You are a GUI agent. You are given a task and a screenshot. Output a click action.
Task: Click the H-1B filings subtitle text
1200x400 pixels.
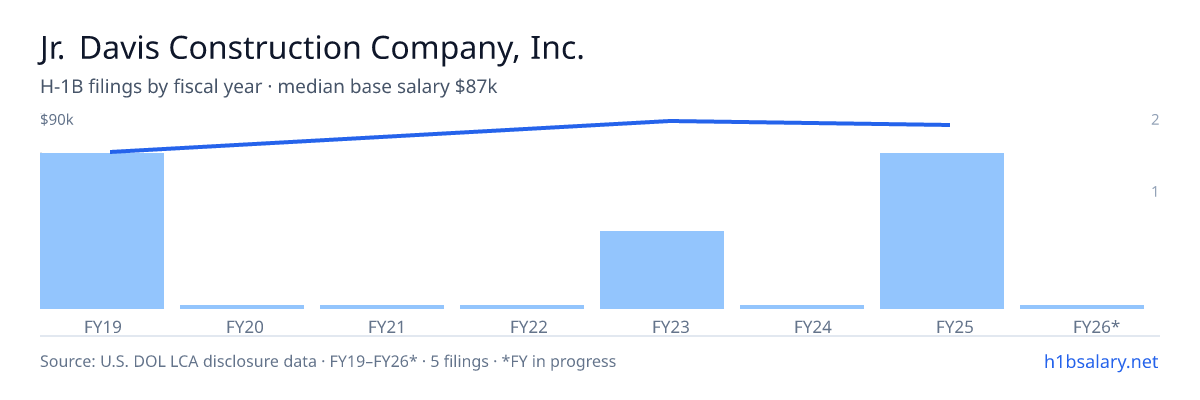point(269,87)
